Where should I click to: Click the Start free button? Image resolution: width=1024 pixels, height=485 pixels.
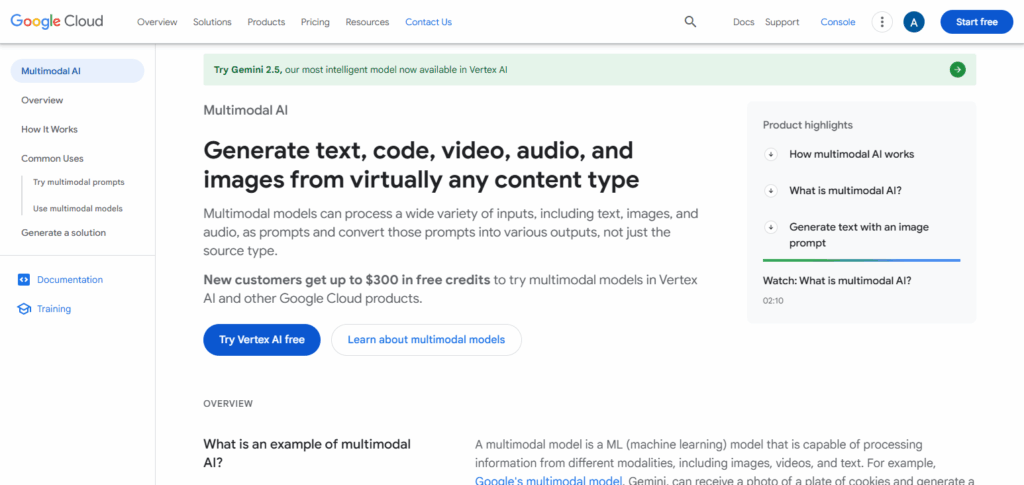976,22
